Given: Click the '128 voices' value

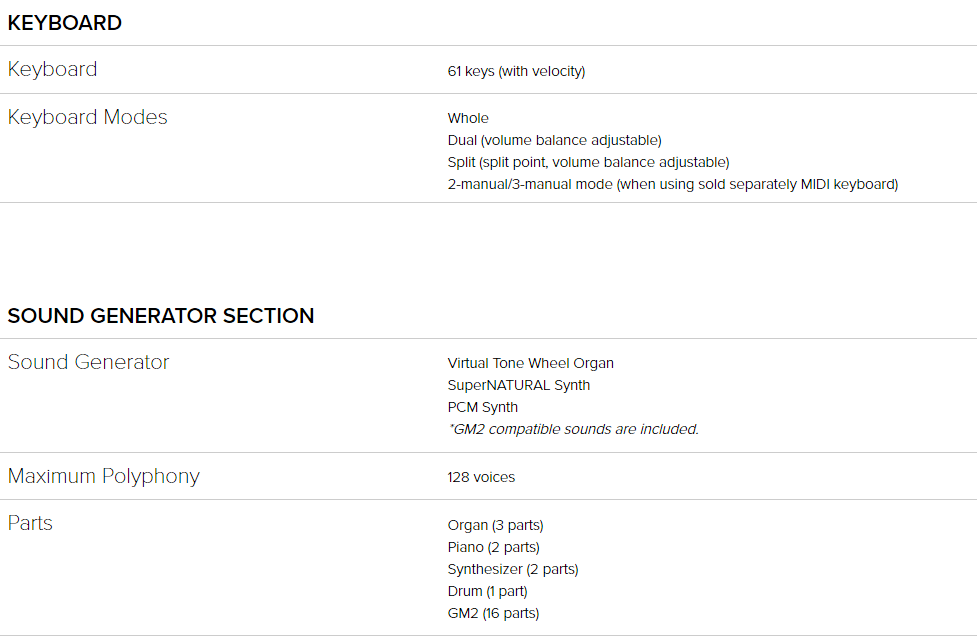Looking at the screenshot, I should [x=481, y=477].
